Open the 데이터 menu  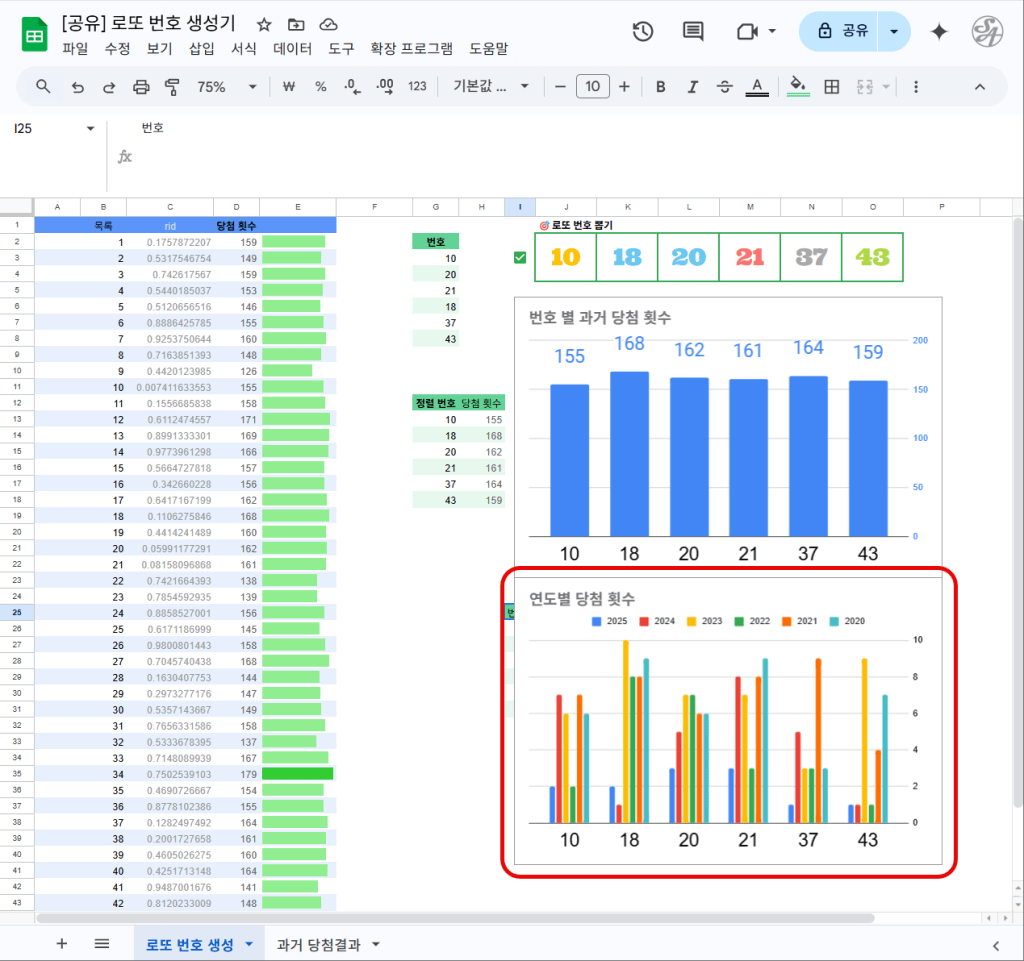coord(292,48)
